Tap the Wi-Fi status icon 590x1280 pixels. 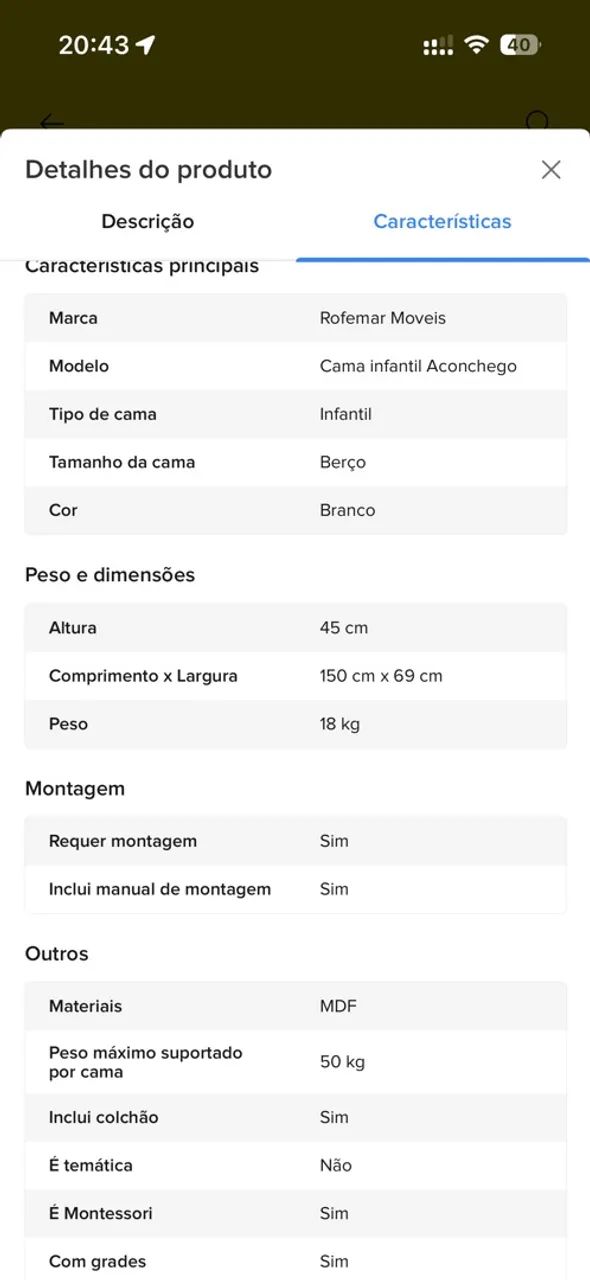pos(477,45)
